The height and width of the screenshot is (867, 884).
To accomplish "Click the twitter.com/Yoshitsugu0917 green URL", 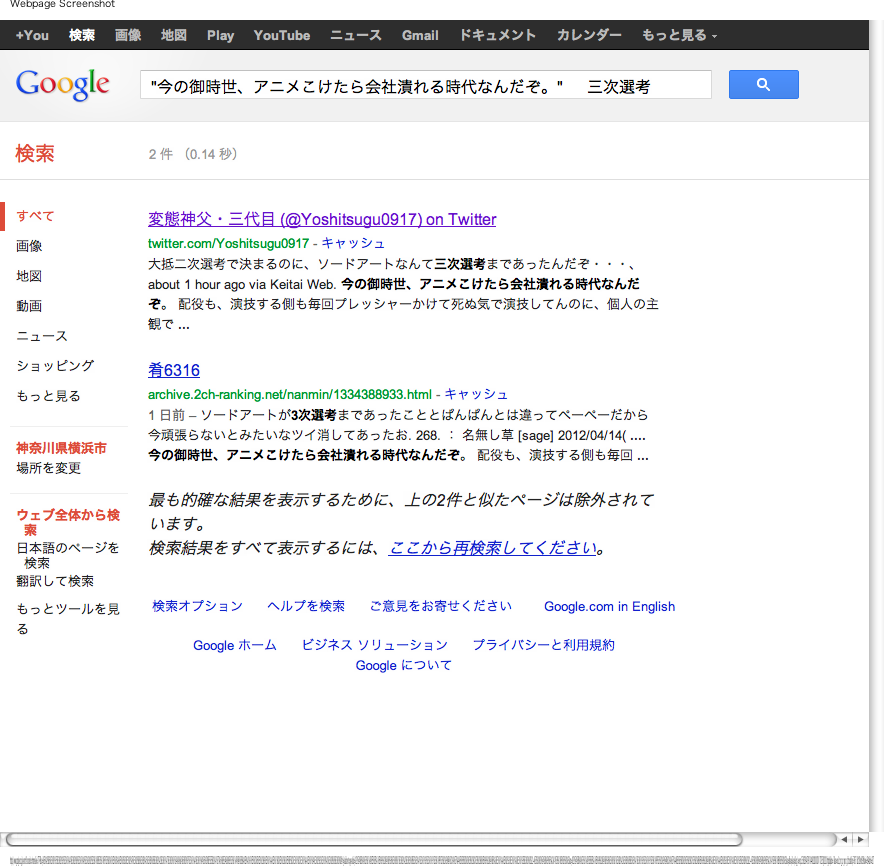I will [228, 244].
